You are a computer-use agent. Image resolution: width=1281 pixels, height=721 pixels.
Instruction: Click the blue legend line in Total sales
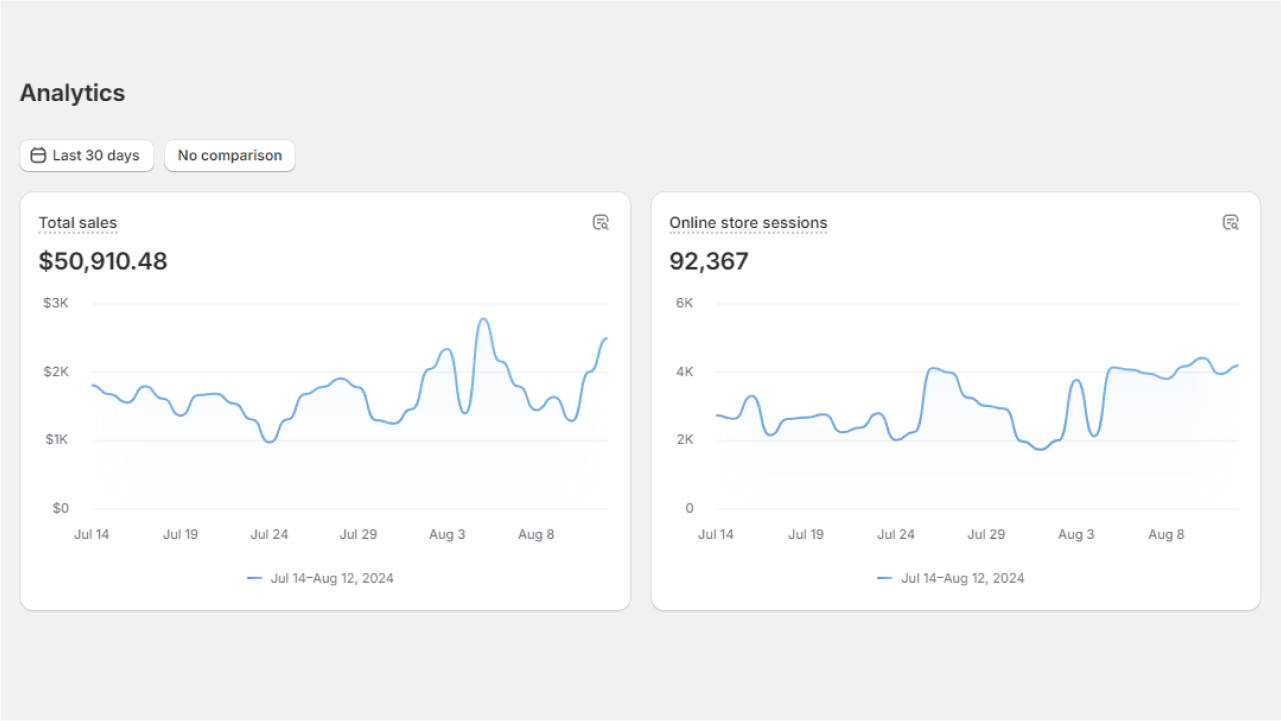(254, 578)
